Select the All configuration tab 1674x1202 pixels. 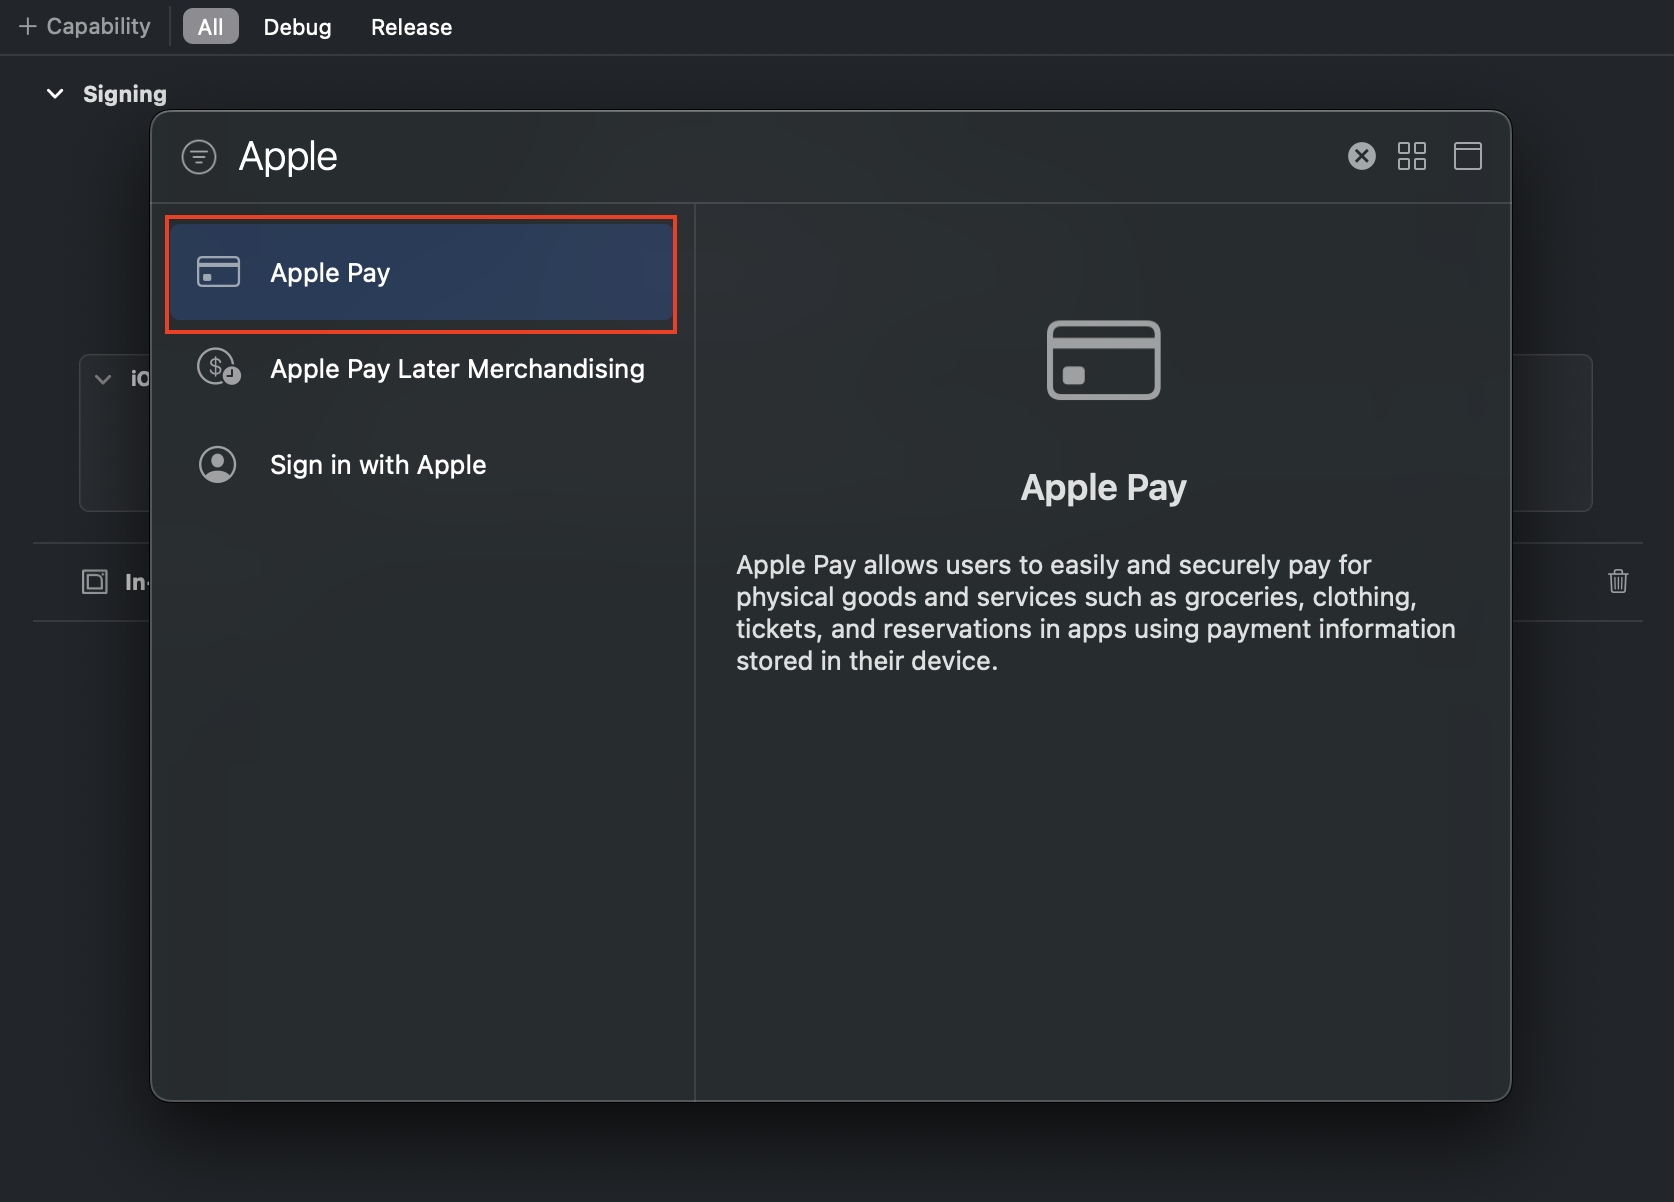click(x=210, y=27)
